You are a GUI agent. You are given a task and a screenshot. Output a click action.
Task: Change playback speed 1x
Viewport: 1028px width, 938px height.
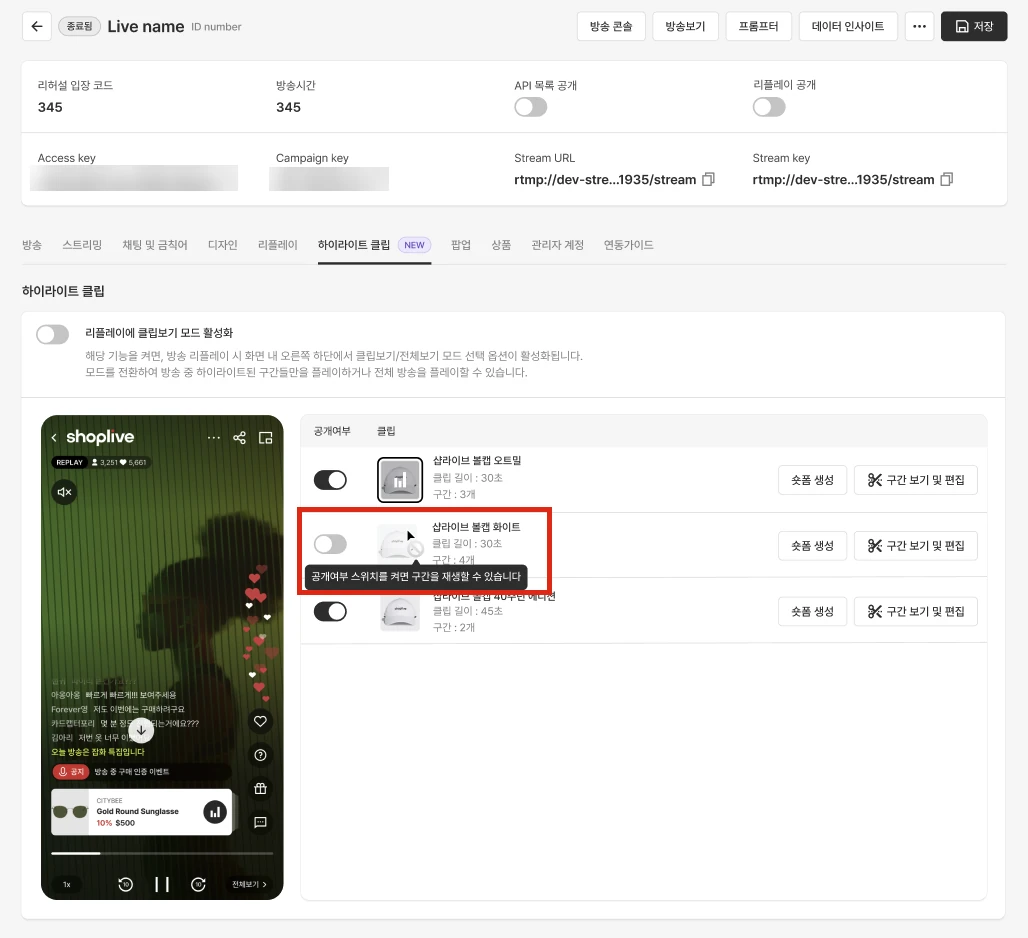click(67, 884)
